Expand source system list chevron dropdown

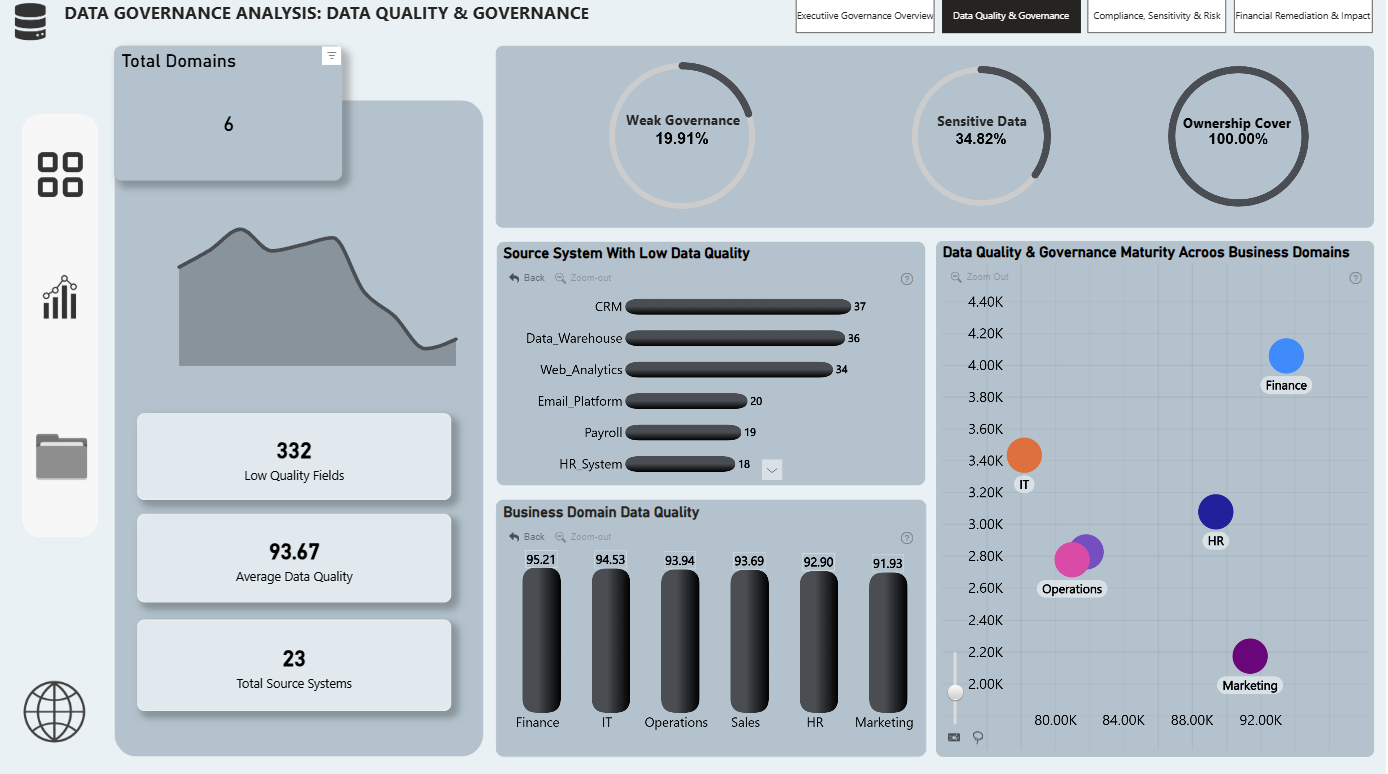pos(772,469)
